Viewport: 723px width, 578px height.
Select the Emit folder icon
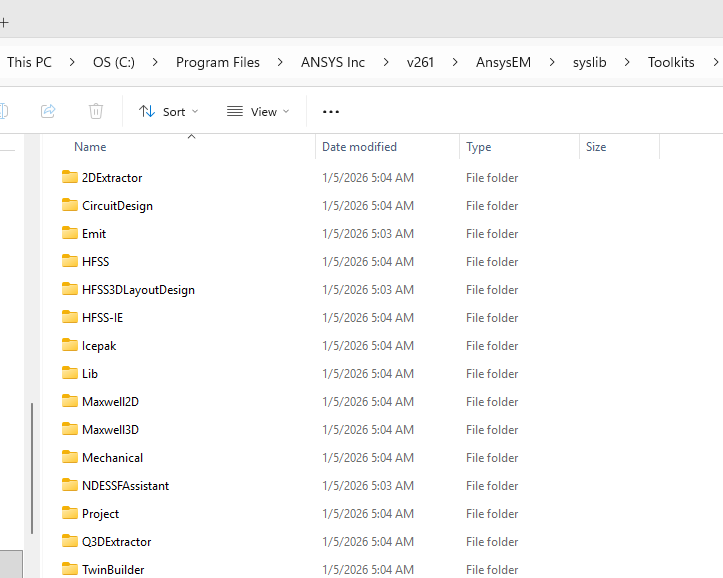[x=70, y=233]
